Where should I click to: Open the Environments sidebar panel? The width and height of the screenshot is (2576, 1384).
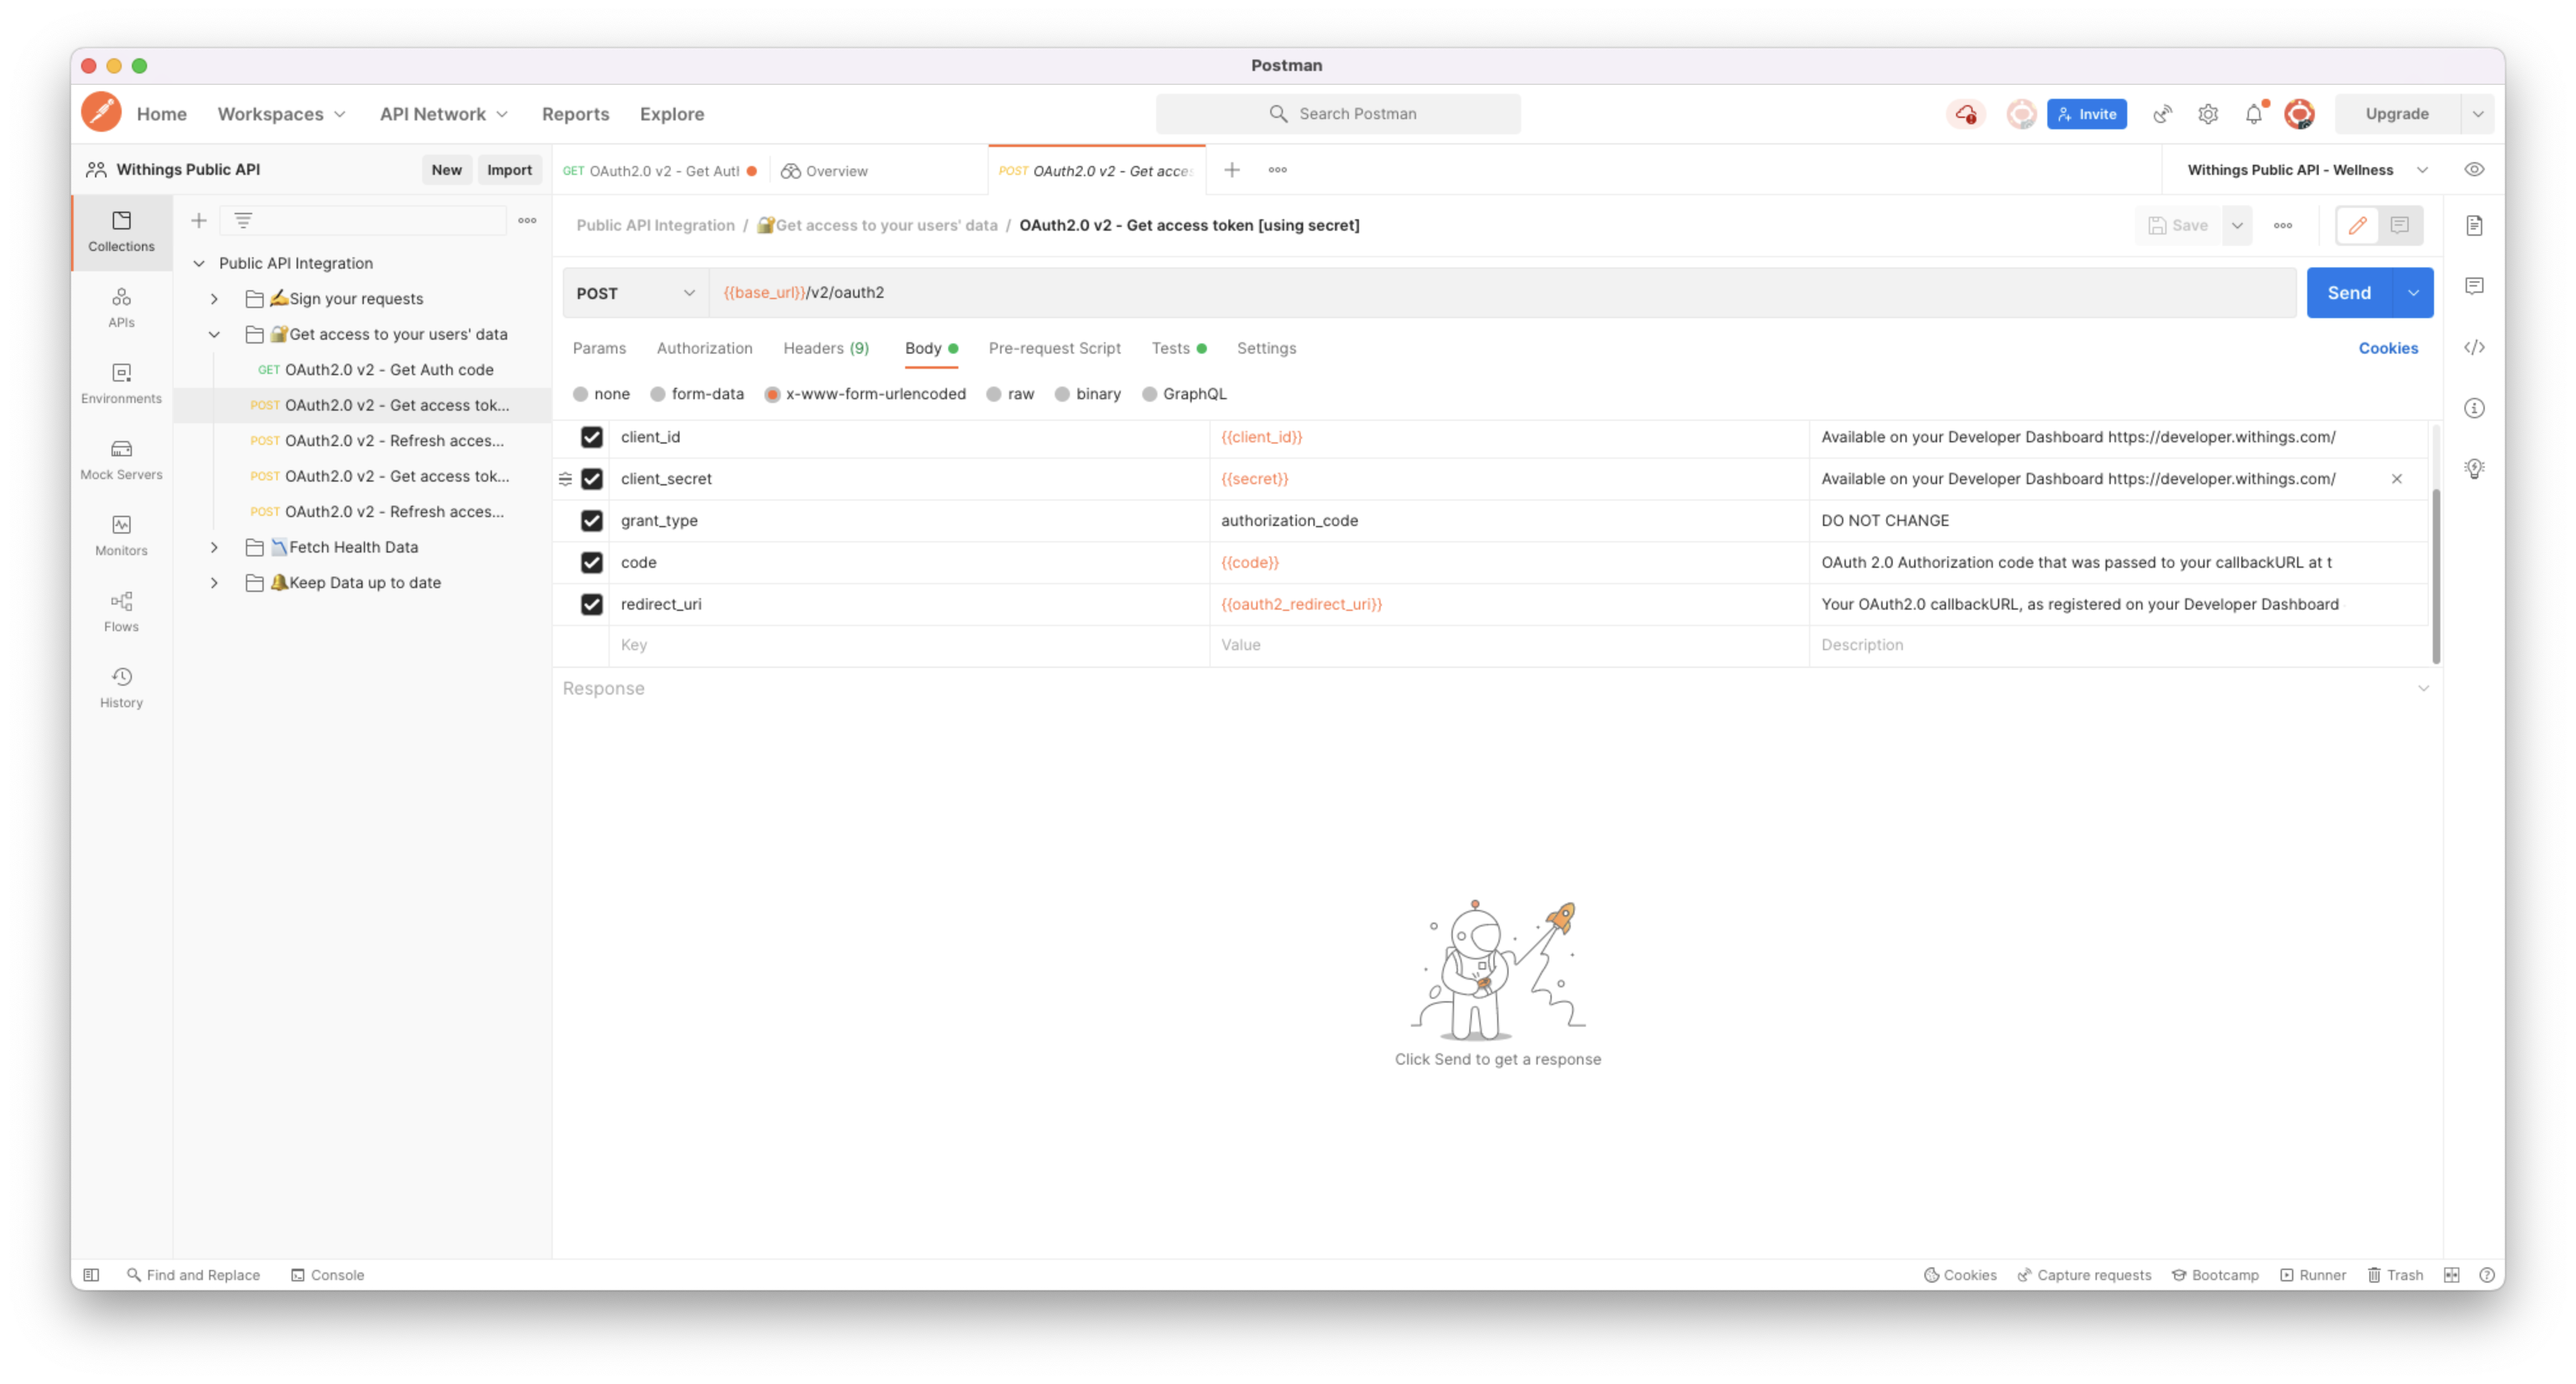[120, 383]
